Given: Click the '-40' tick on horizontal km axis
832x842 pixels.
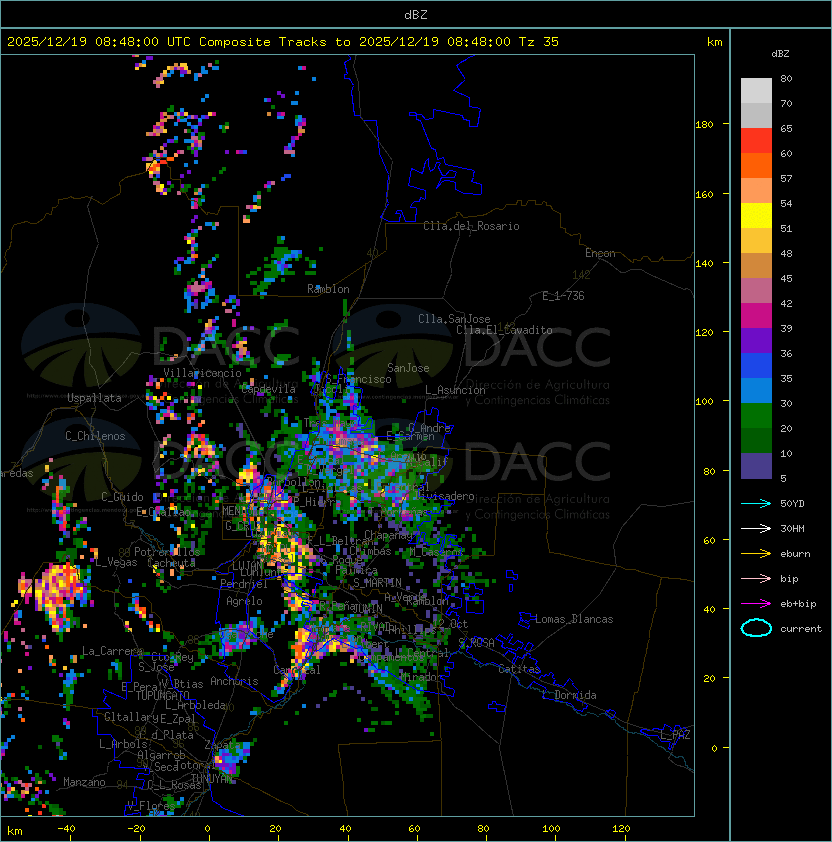Looking at the screenshot, I should click(66, 829).
